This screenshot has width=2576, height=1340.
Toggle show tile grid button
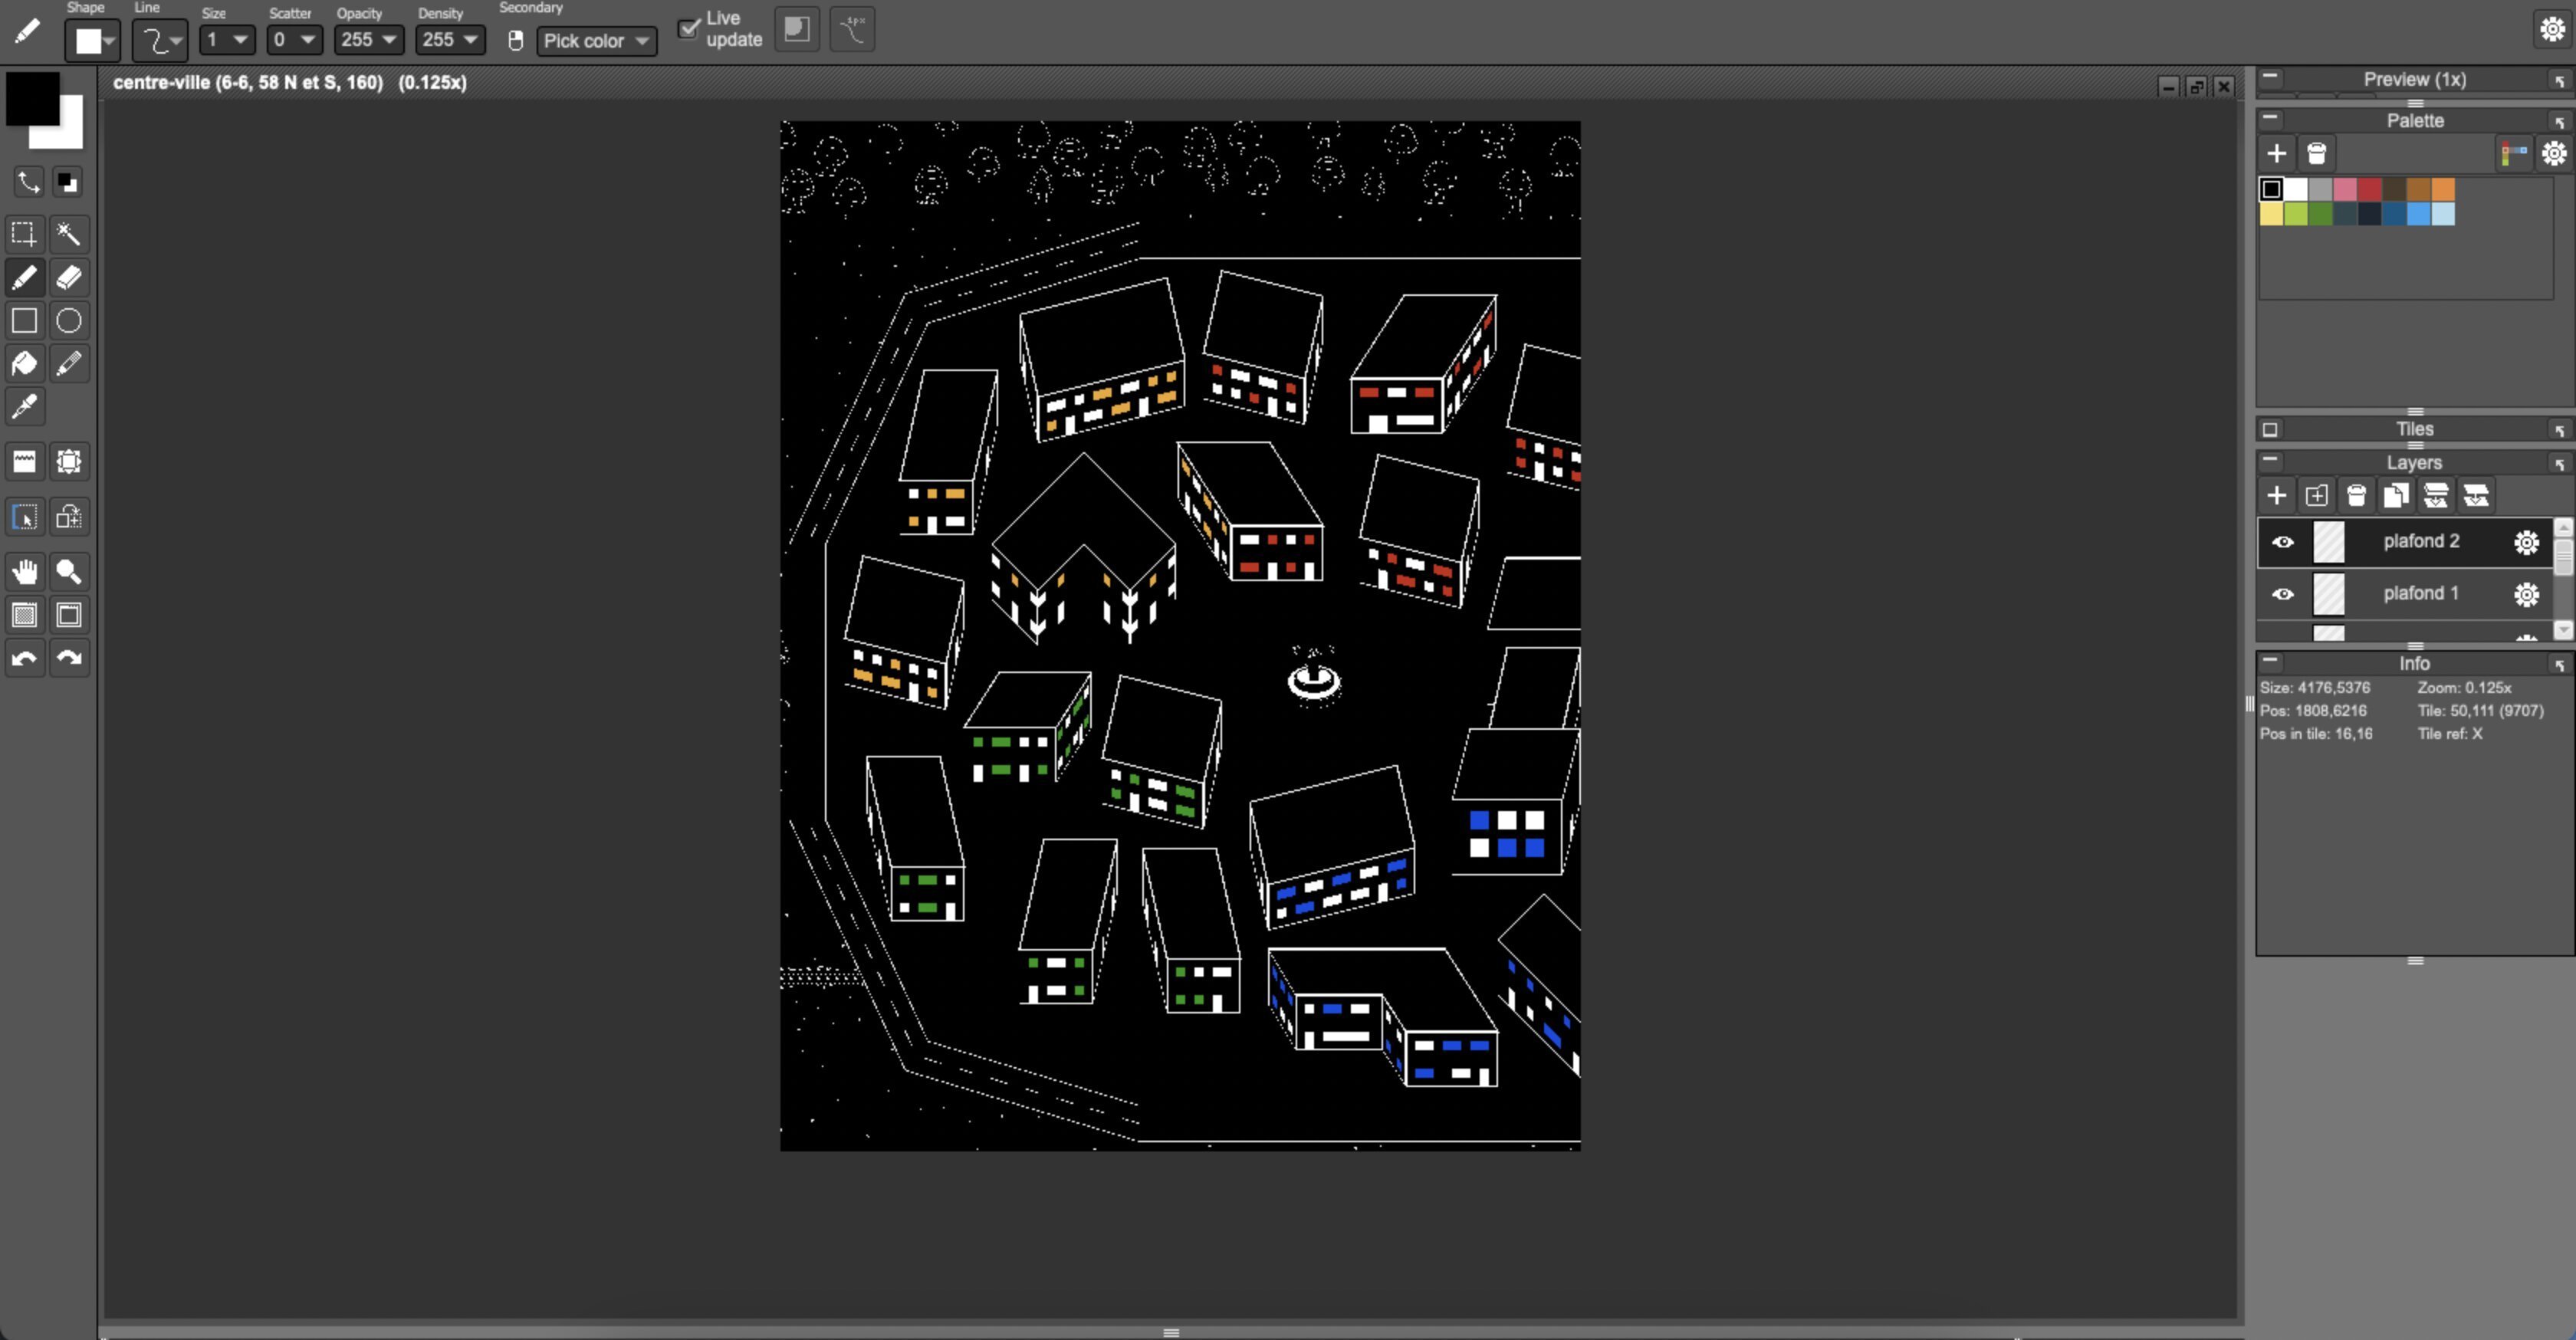pyautogui.click(x=24, y=615)
